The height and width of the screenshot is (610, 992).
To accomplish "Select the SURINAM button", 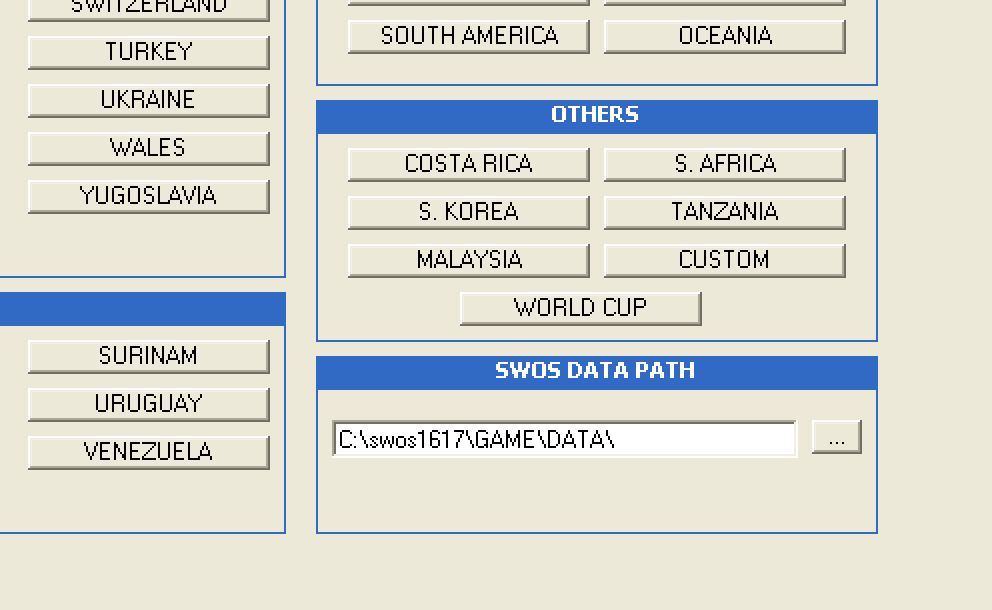I will 148,356.
